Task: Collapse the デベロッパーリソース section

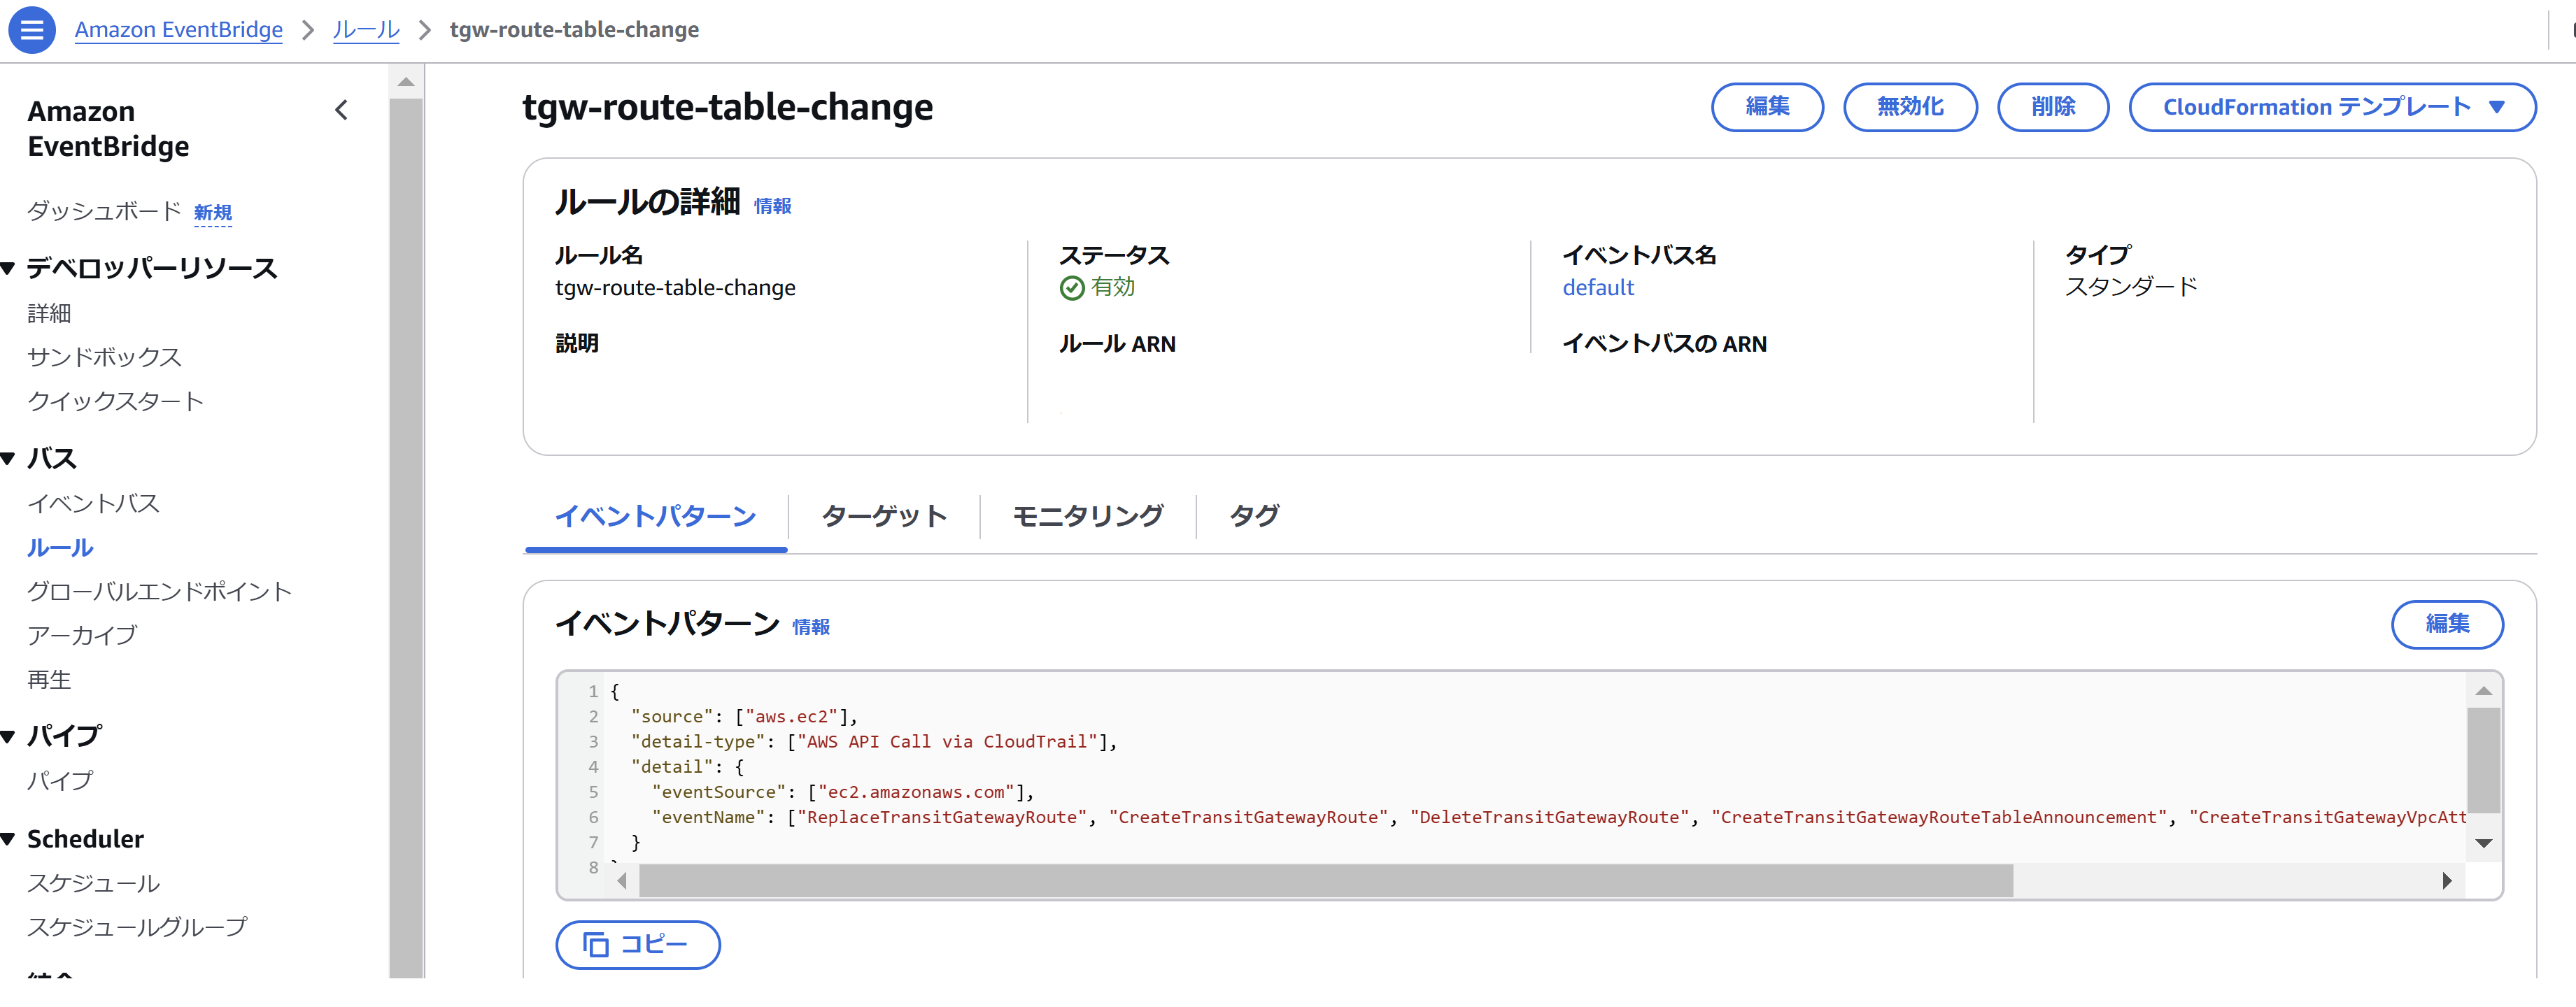Action: point(9,268)
